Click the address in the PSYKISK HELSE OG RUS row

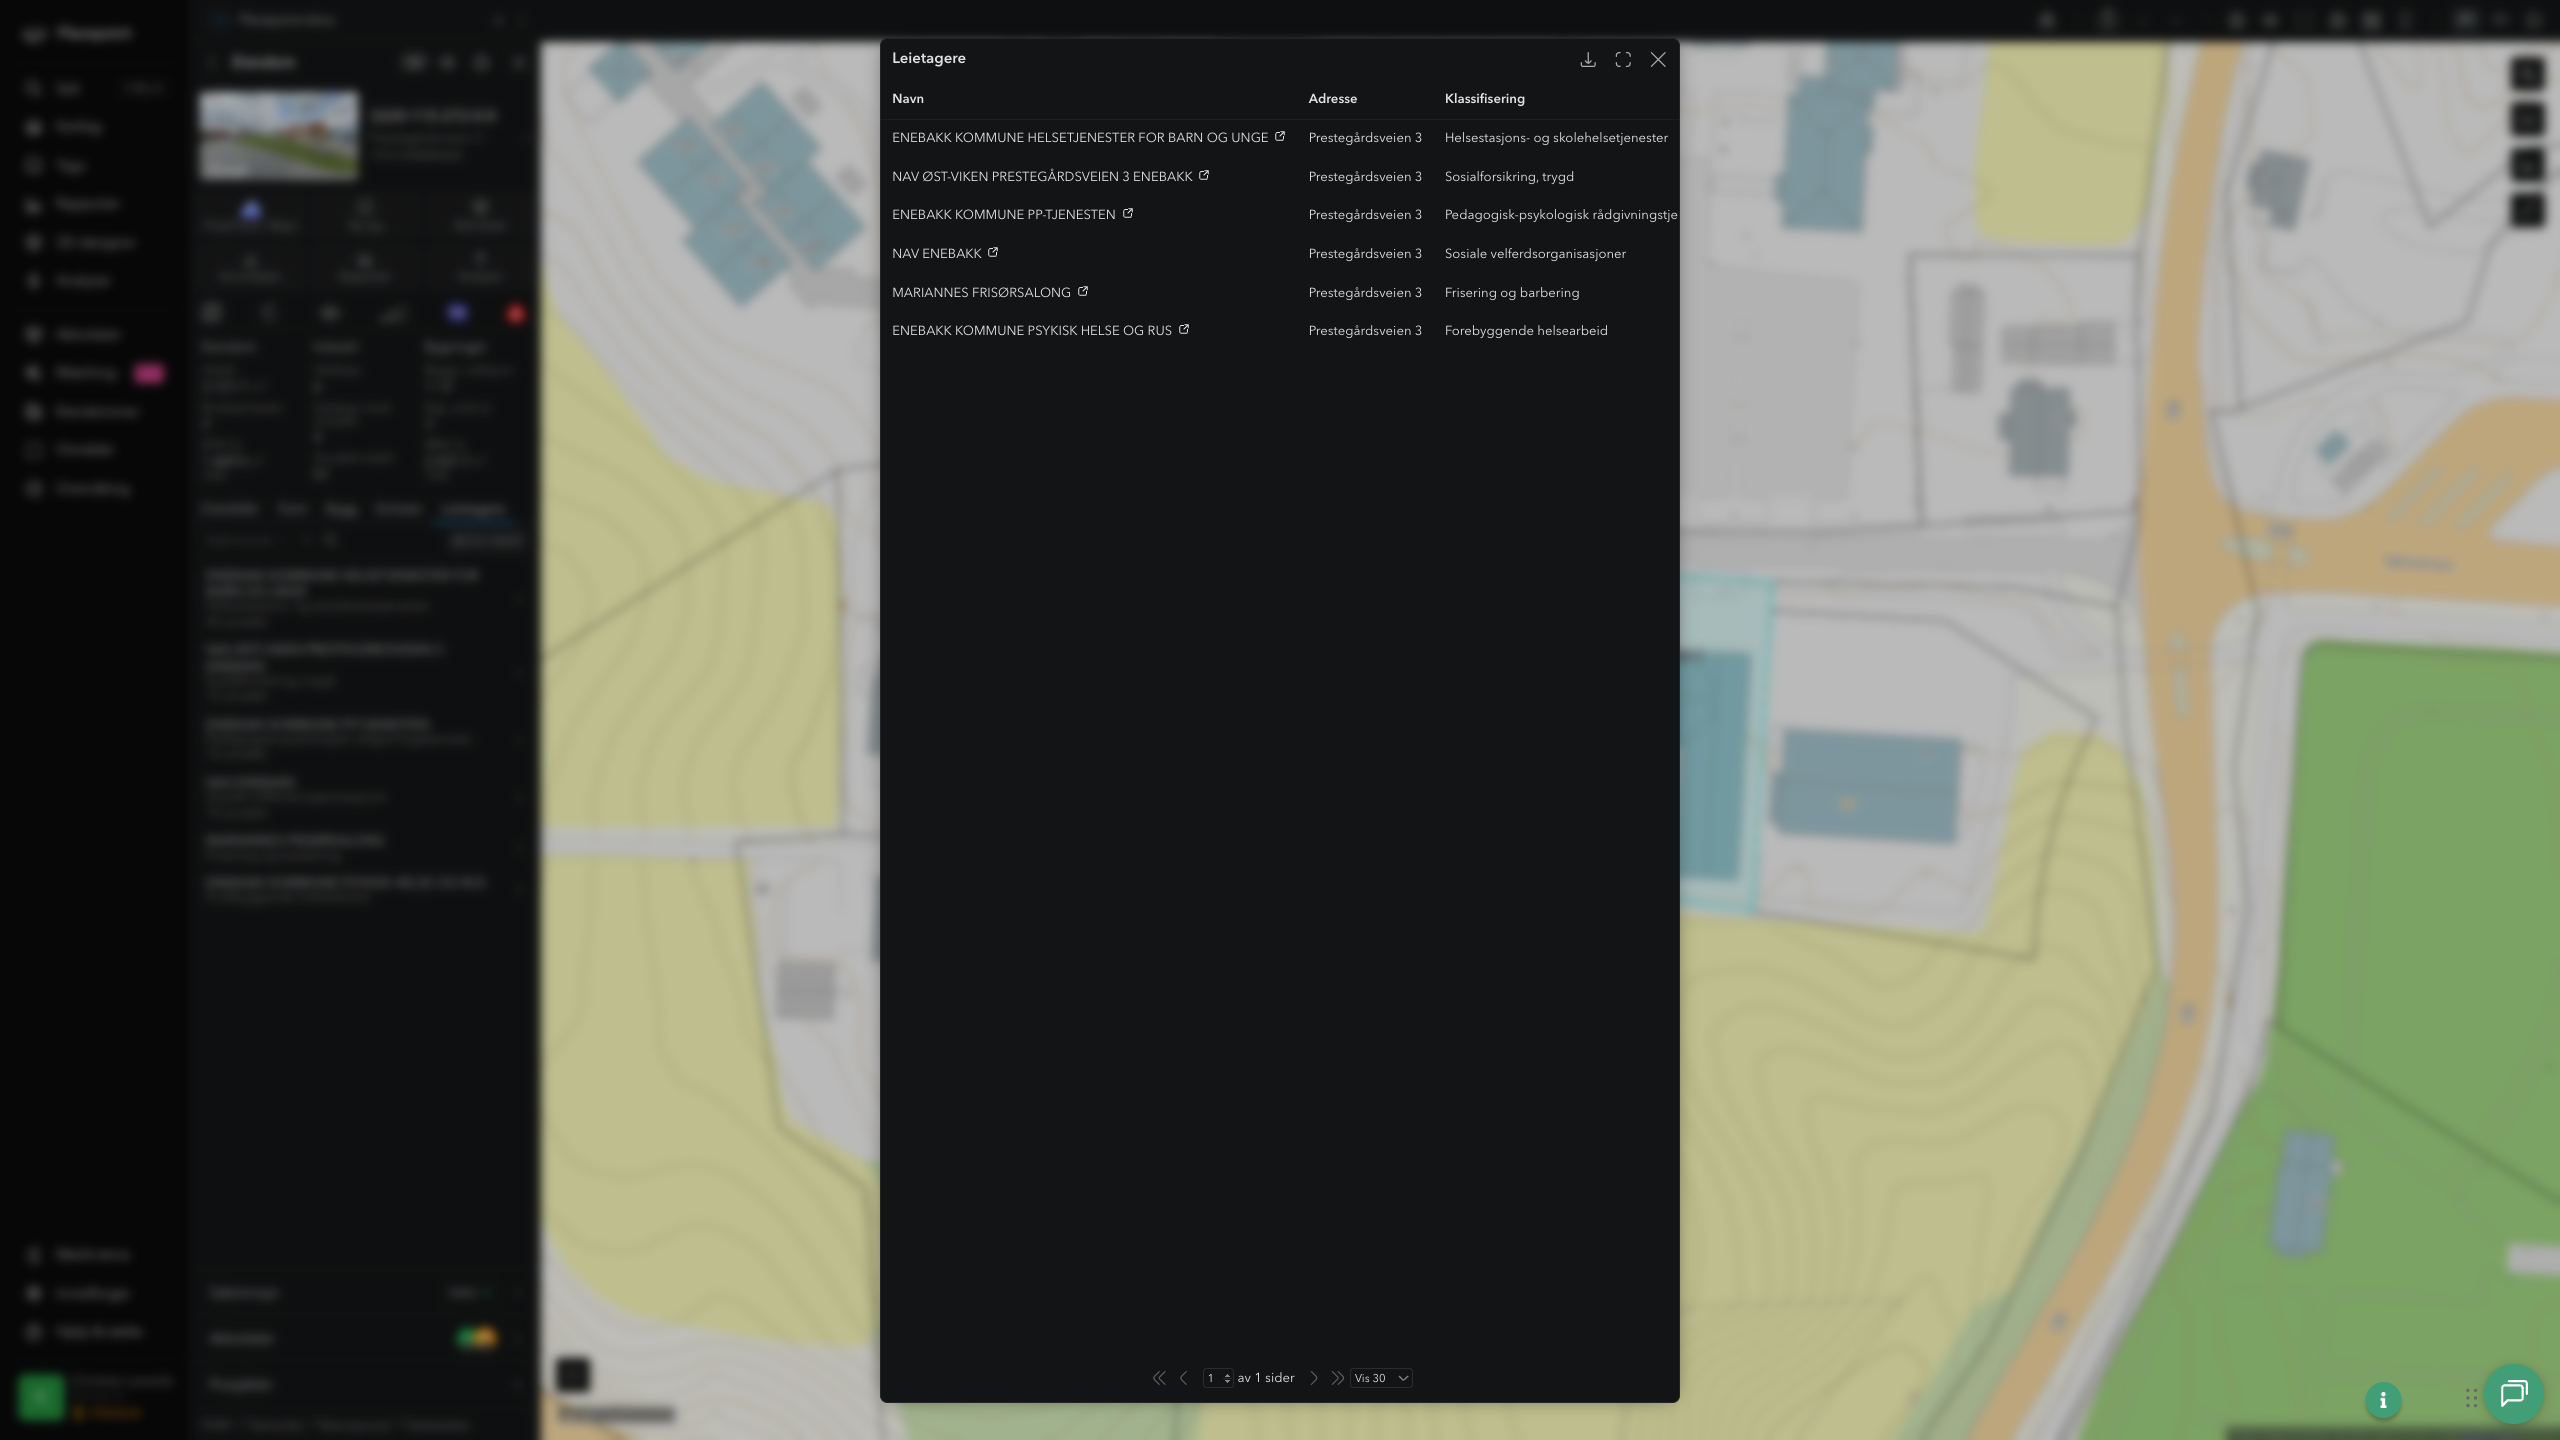tap(1365, 331)
